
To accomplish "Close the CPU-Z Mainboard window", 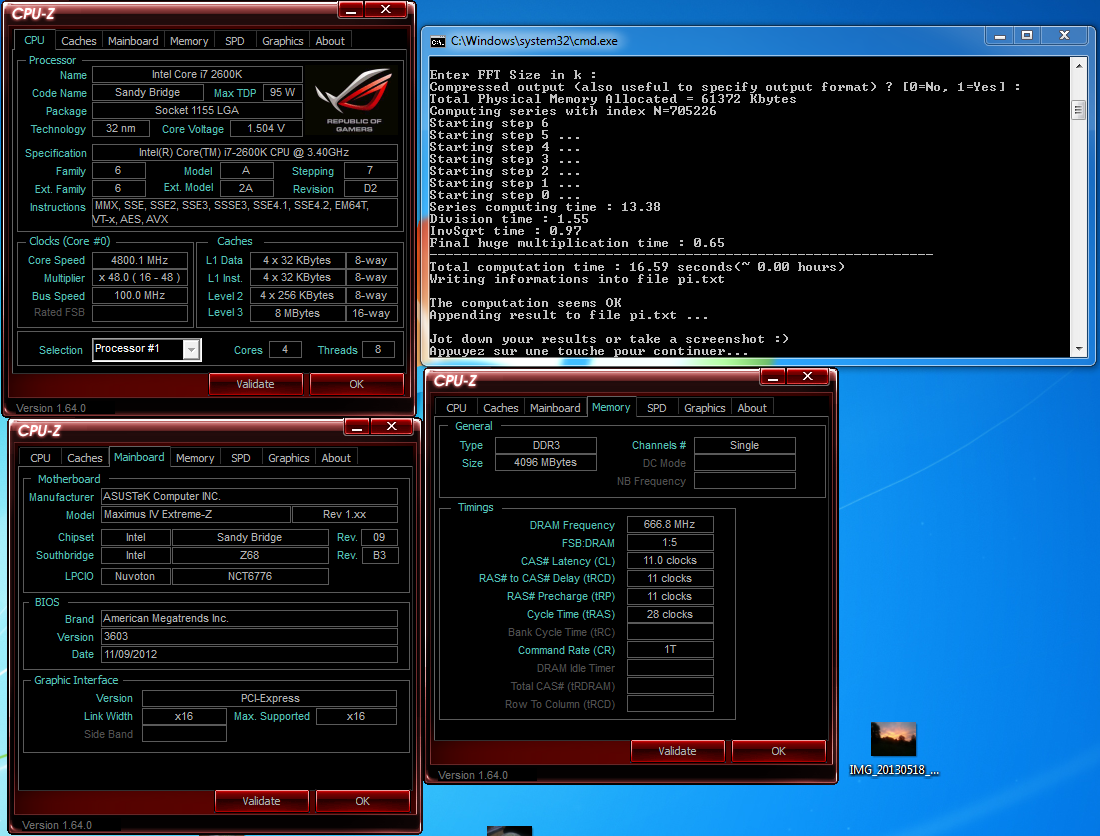I will point(391,426).
